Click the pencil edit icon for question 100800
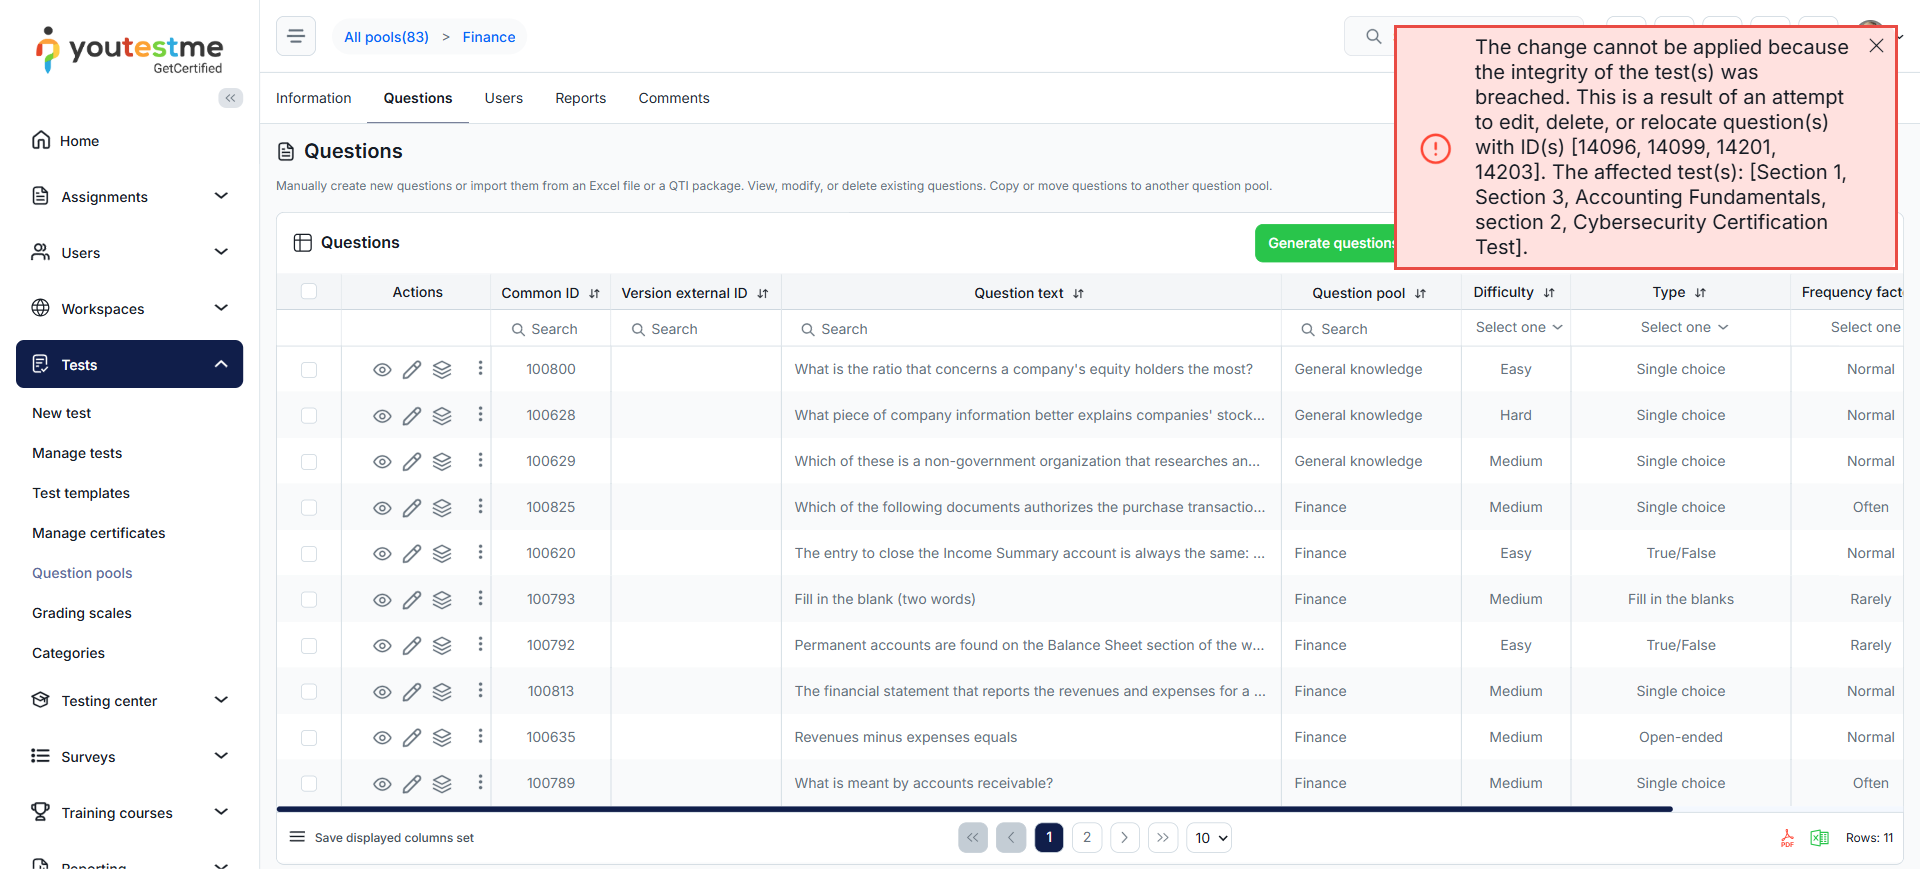 (x=411, y=370)
